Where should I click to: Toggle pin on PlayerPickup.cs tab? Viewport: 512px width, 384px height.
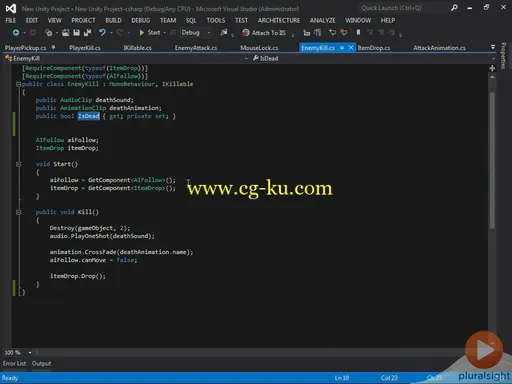pos(53,48)
